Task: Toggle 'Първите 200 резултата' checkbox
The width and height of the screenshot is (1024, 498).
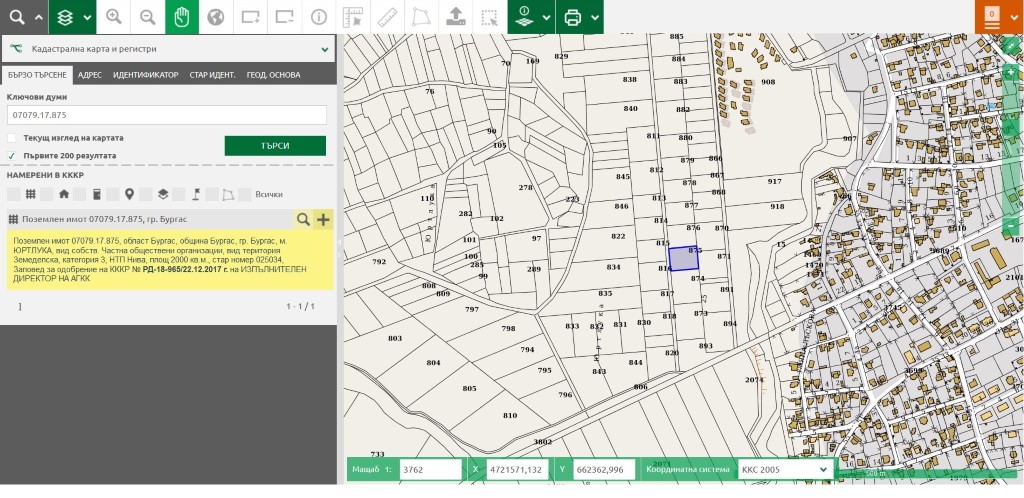Action: (x=12, y=156)
